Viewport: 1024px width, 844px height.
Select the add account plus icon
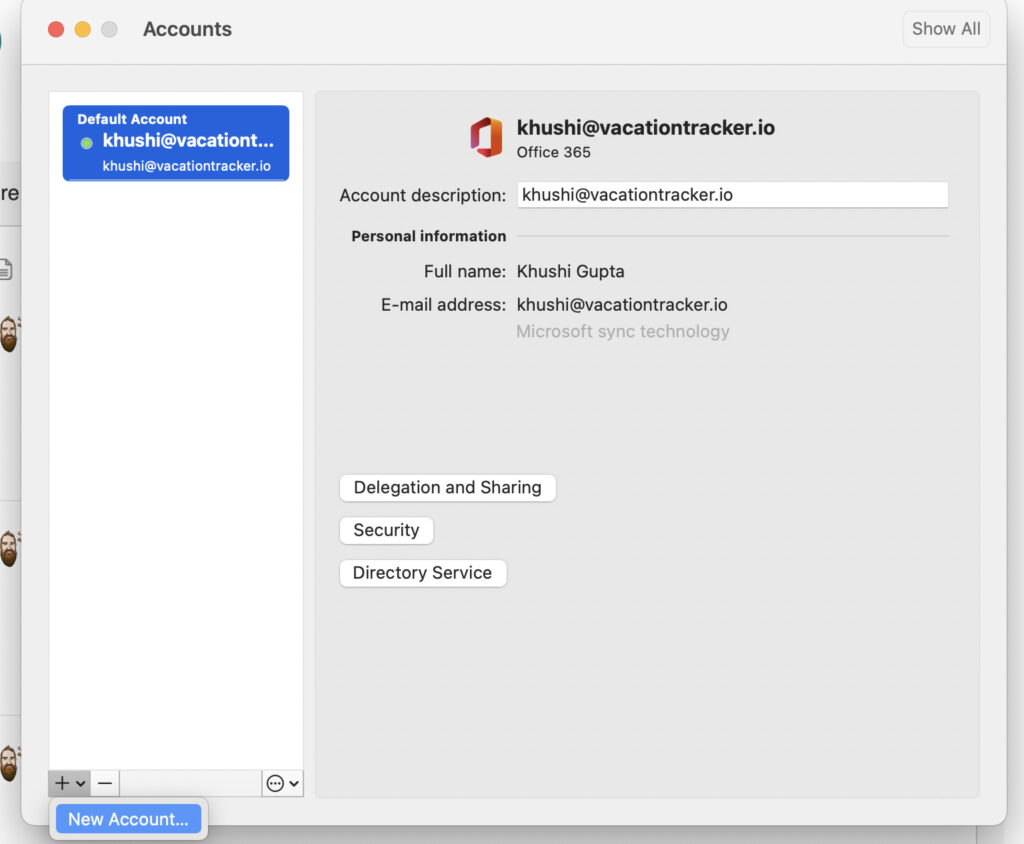62,783
